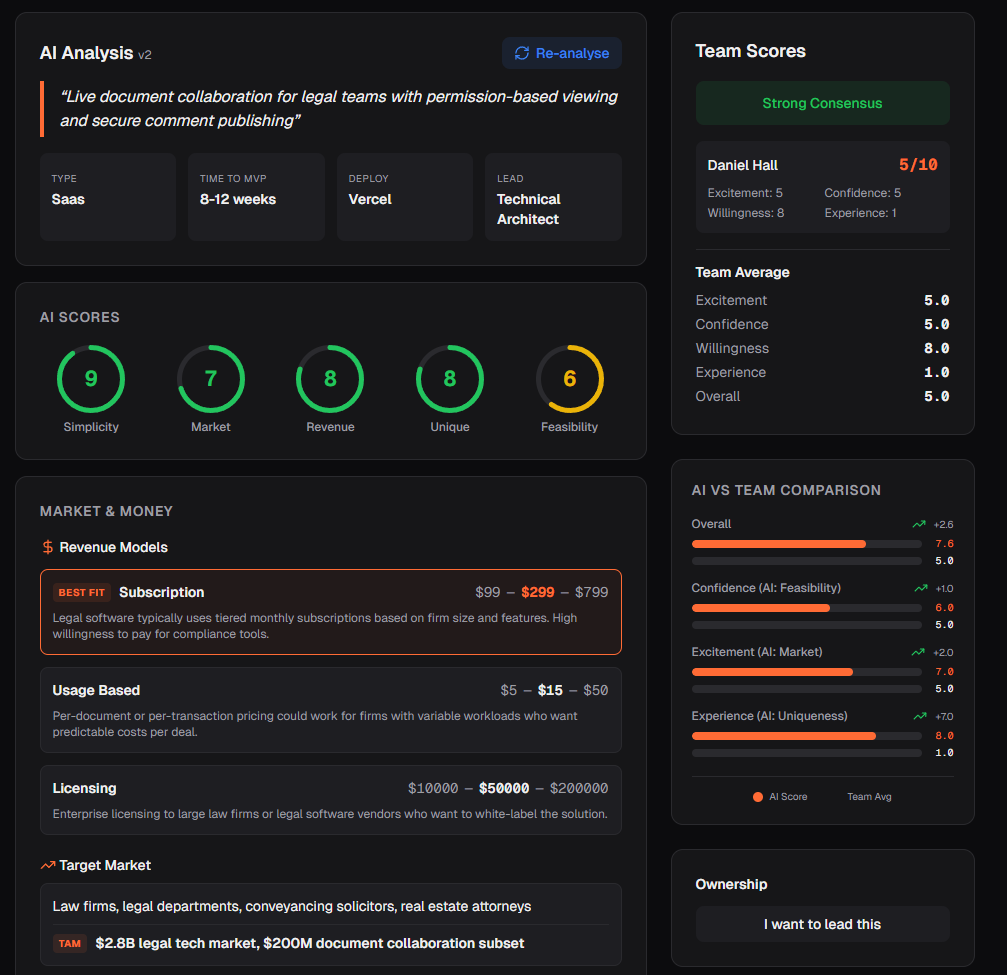The height and width of the screenshot is (975, 1007).
Task: Collapse the Licensing revenue model
Action: coord(330,798)
